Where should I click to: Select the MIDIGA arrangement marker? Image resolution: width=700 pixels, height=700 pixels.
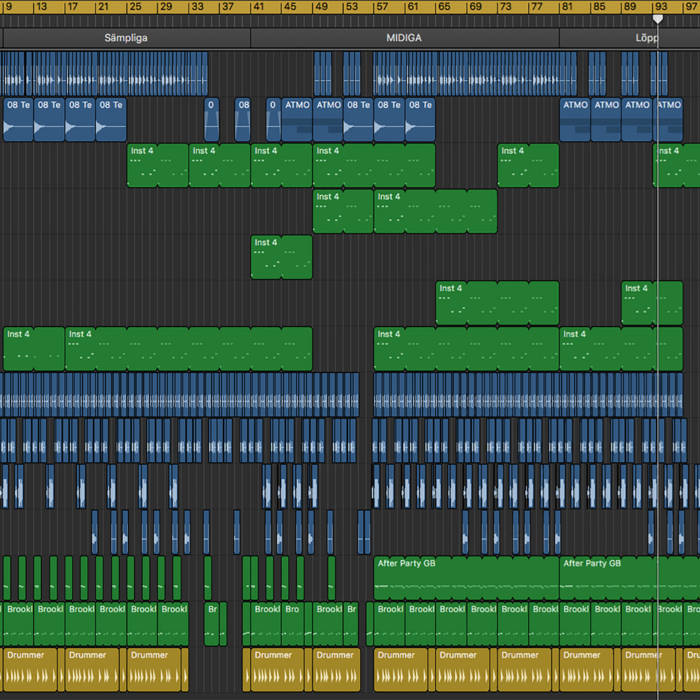coord(404,38)
